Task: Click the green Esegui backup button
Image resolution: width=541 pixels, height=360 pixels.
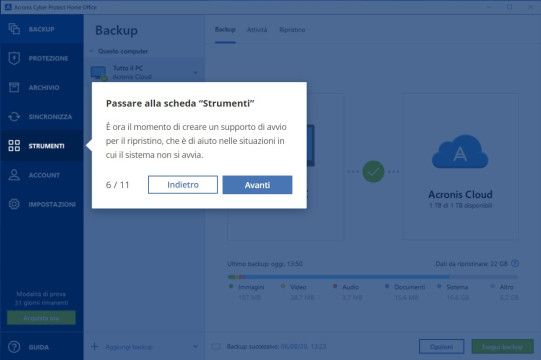Action: (502, 347)
